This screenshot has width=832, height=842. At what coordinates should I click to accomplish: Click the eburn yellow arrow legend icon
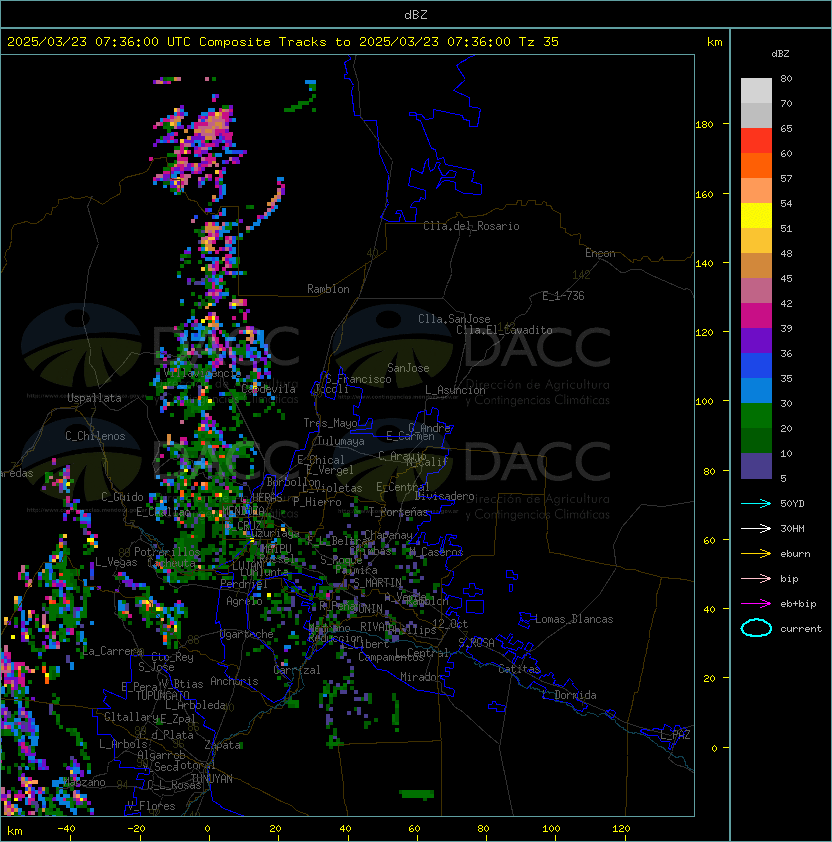click(x=756, y=554)
